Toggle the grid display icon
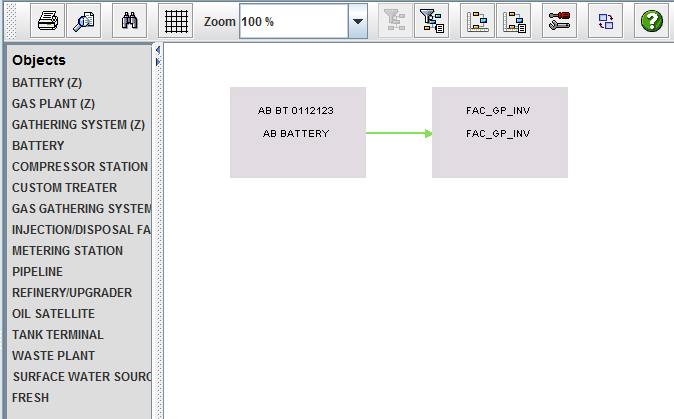 (175, 21)
